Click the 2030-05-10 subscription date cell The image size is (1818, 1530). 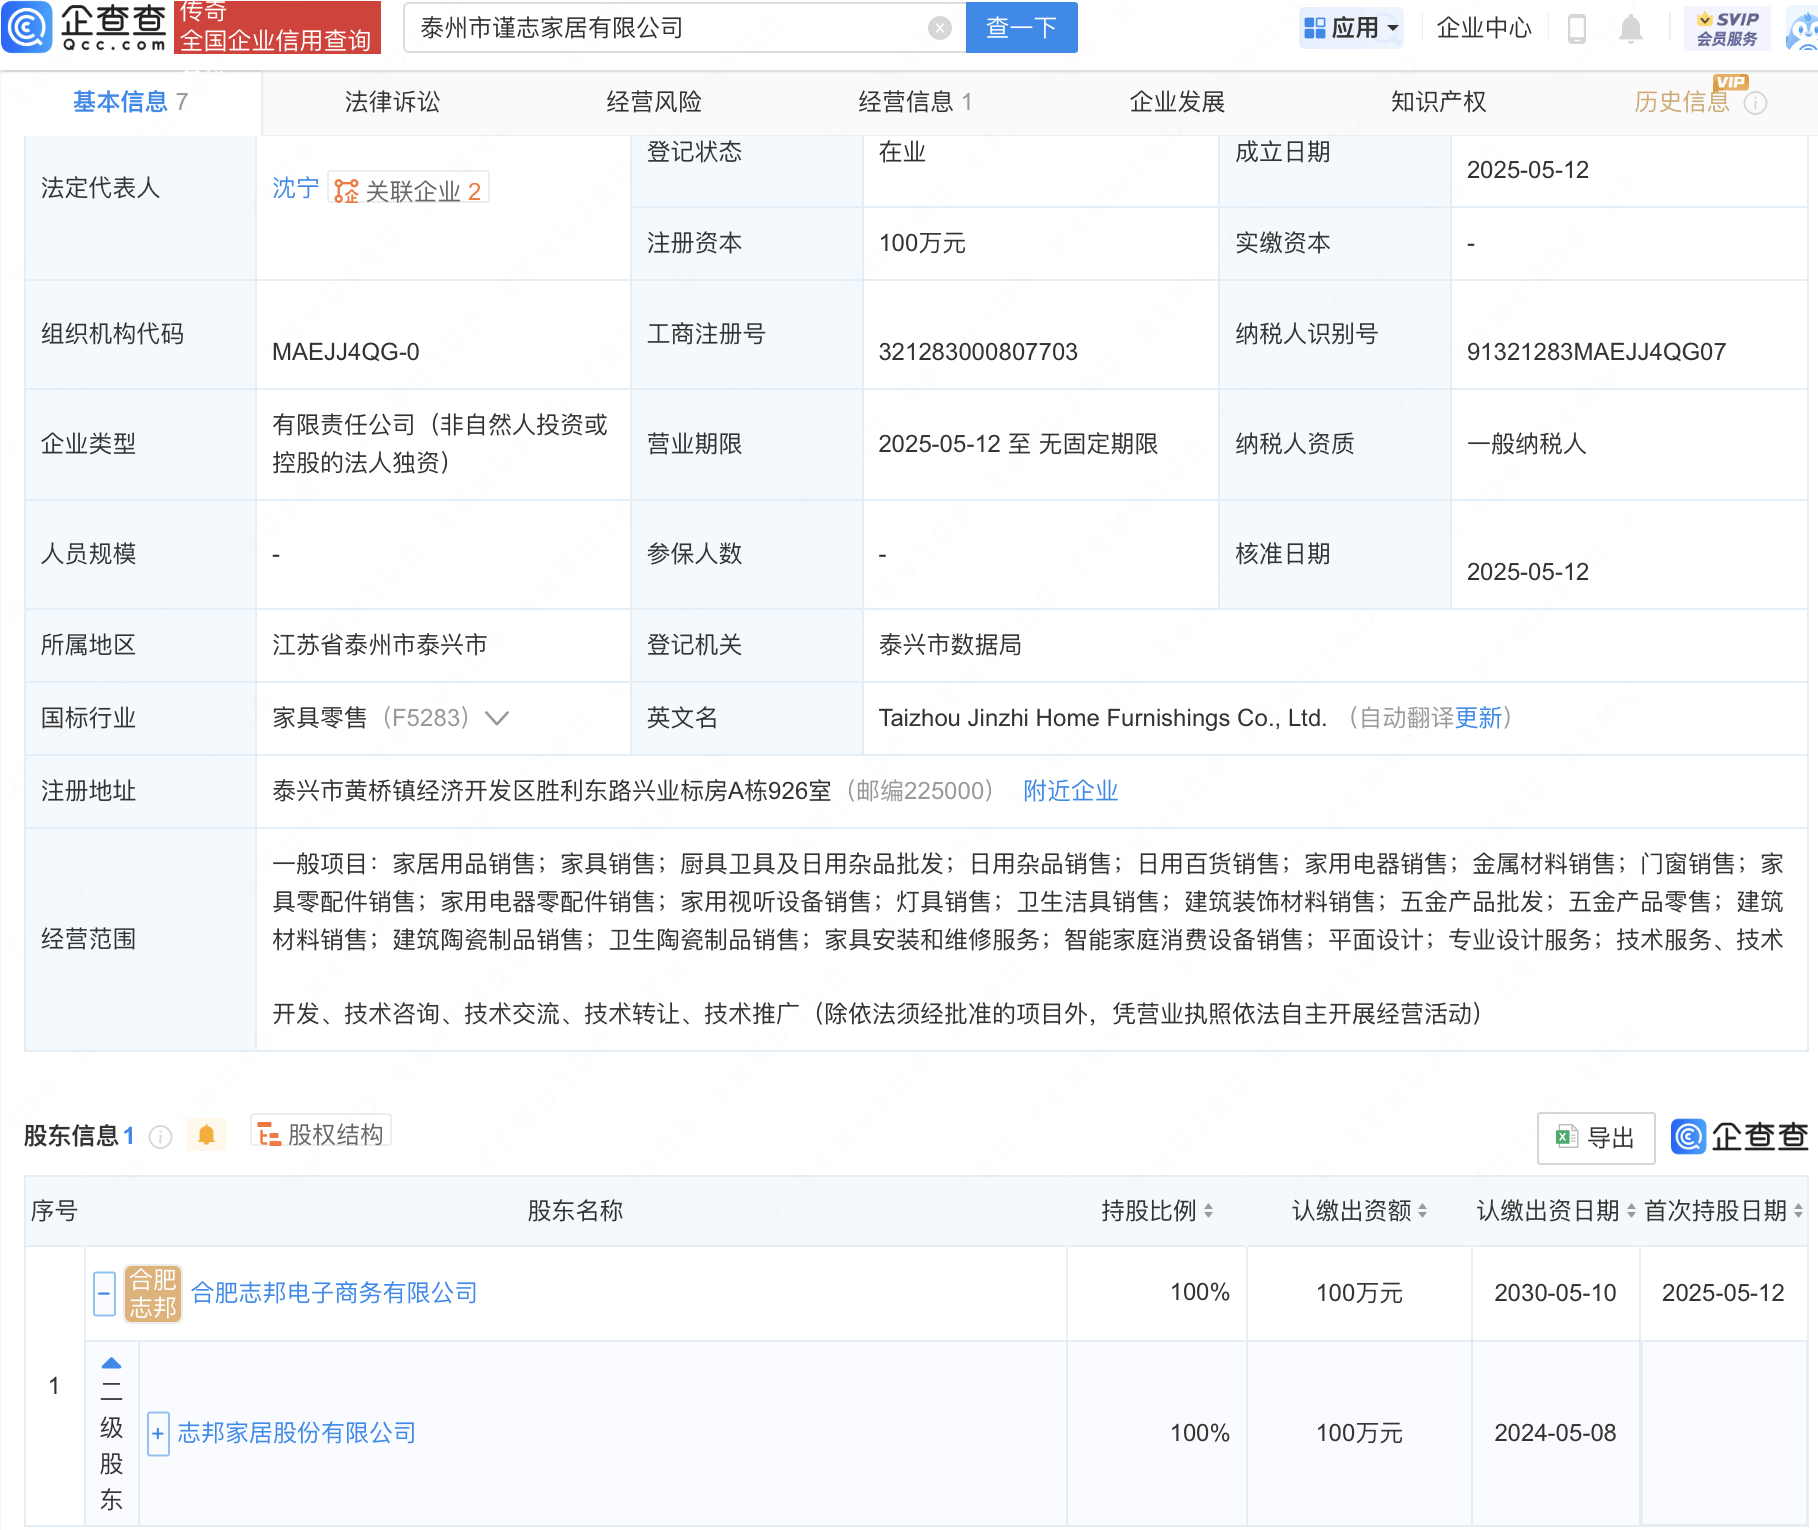(1555, 1293)
